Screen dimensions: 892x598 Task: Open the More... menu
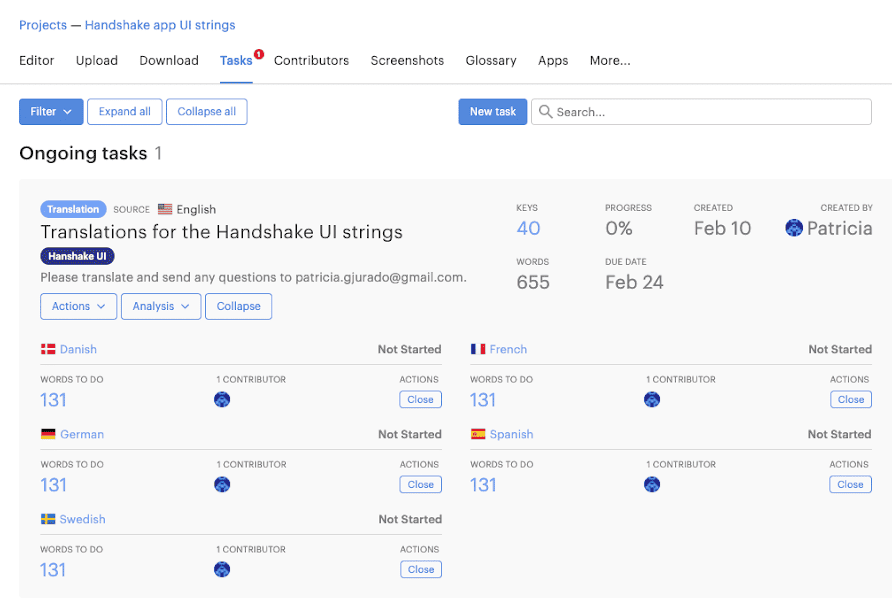(x=610, y=60)
